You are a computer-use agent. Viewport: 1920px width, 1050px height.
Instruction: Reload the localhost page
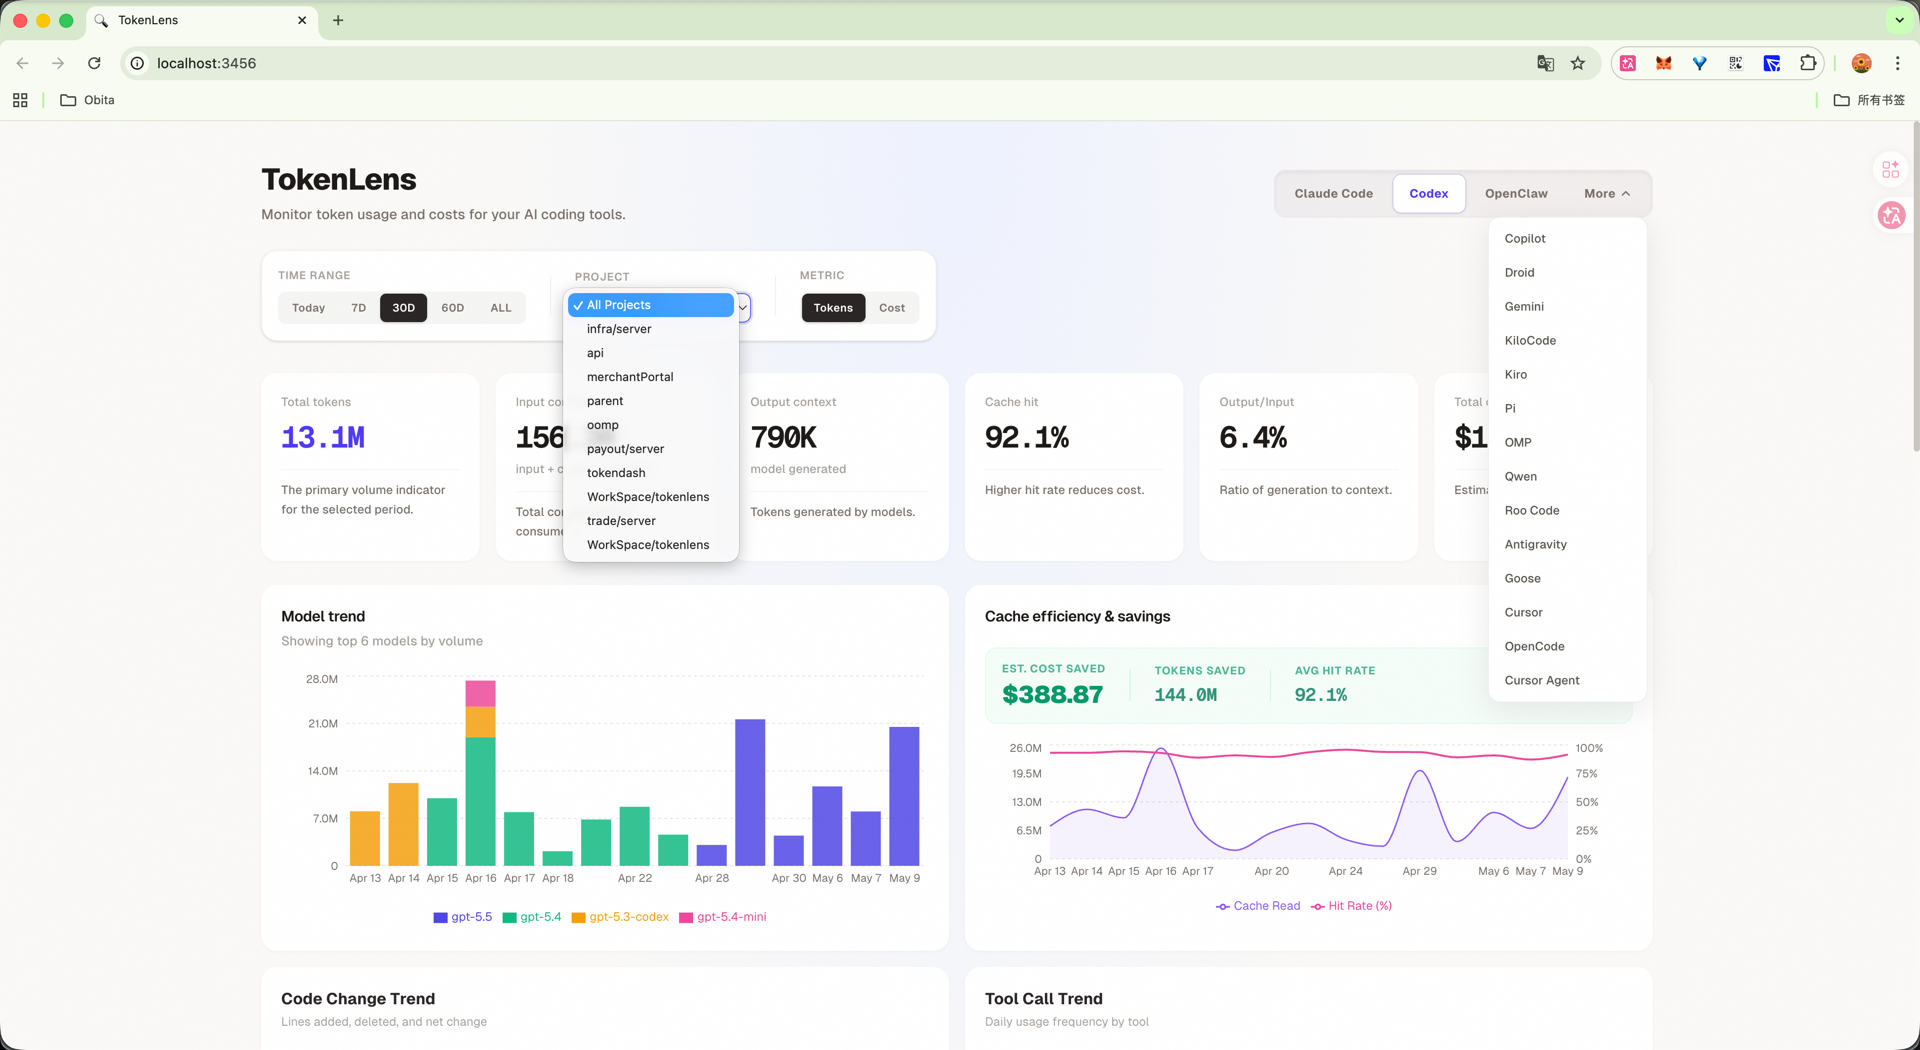[94, 63]
